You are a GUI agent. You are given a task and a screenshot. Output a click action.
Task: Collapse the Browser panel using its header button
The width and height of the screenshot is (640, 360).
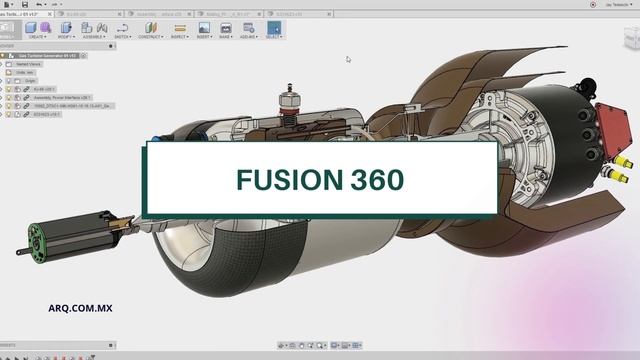[x=111, y=46]
